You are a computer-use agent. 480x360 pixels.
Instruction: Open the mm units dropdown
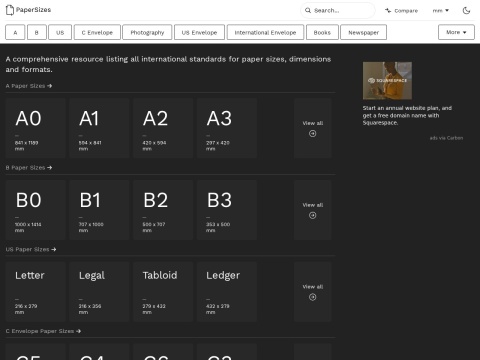pos(440,11)
